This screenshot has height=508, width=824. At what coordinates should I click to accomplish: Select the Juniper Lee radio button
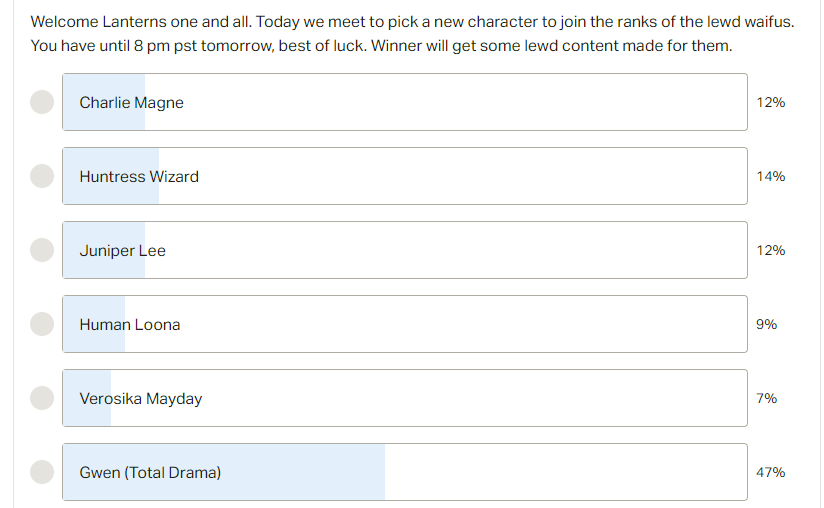coord(42,250)
